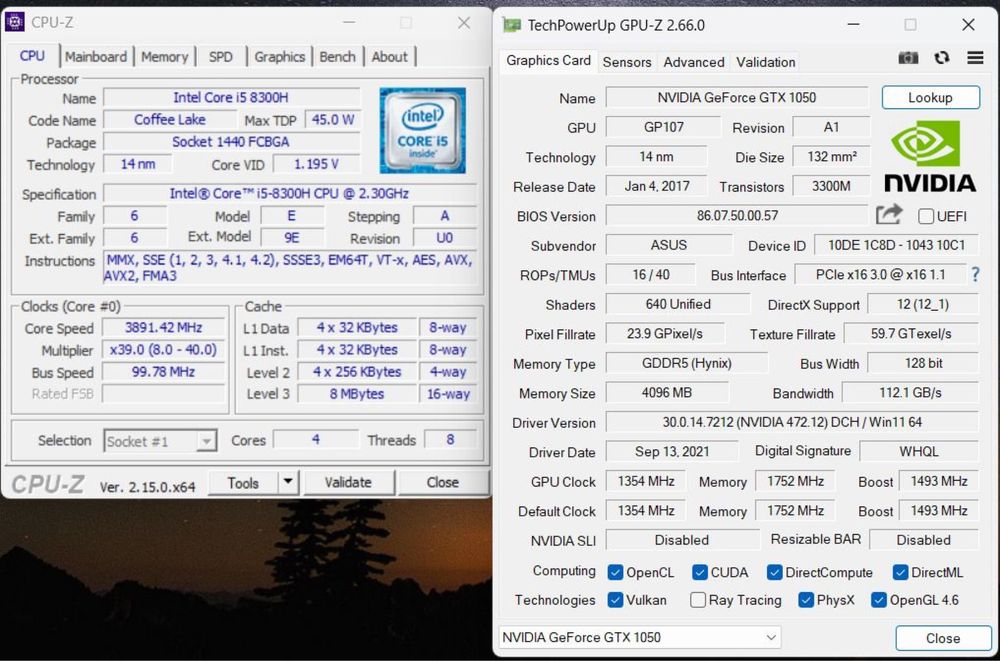This screenshot has height=661, width=1000.
Task: Click the Max TDP value 45.0 W
Action: [x=333, y=120]
